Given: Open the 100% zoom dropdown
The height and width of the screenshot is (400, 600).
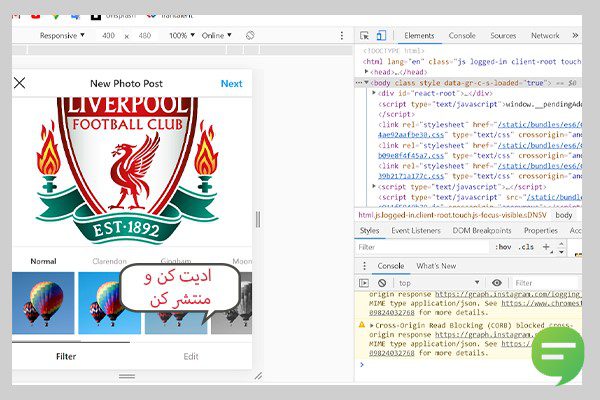Looking at the screenshot, I should click(182, 36).
